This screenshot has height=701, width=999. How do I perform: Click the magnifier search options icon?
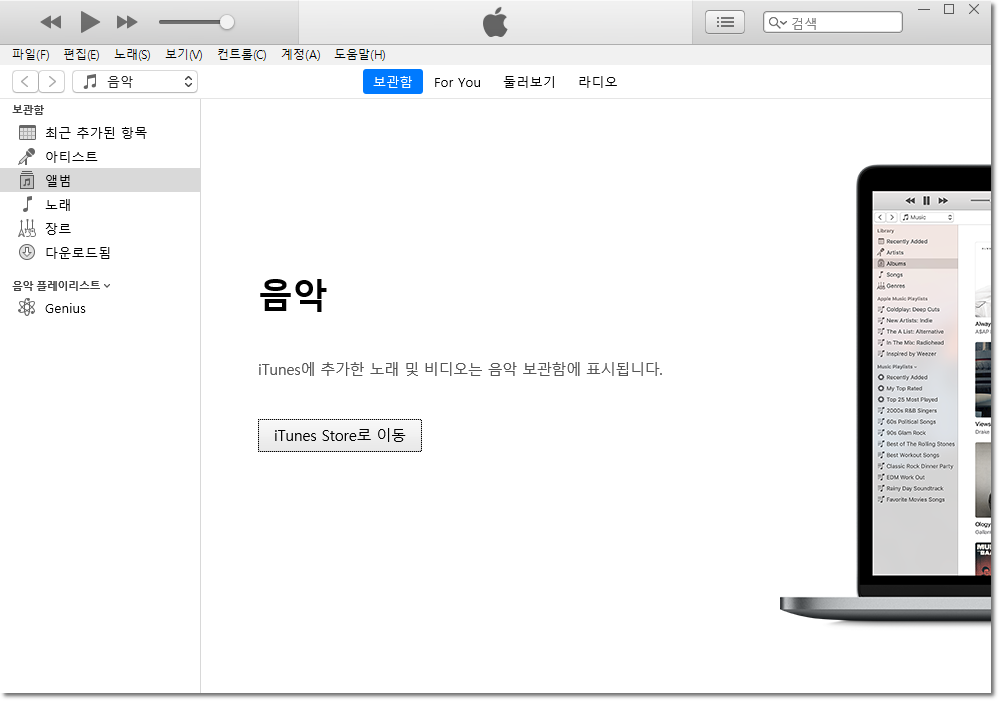pyautogui.click(x=777, y=23)
